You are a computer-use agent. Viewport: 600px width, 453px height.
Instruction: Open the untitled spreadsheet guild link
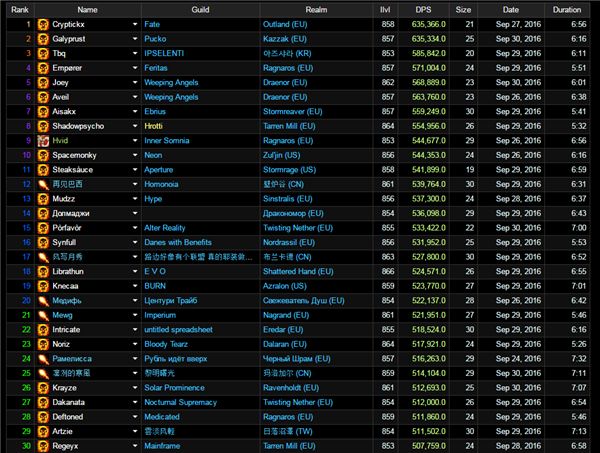pyautogui.click(x=178, y=329)
